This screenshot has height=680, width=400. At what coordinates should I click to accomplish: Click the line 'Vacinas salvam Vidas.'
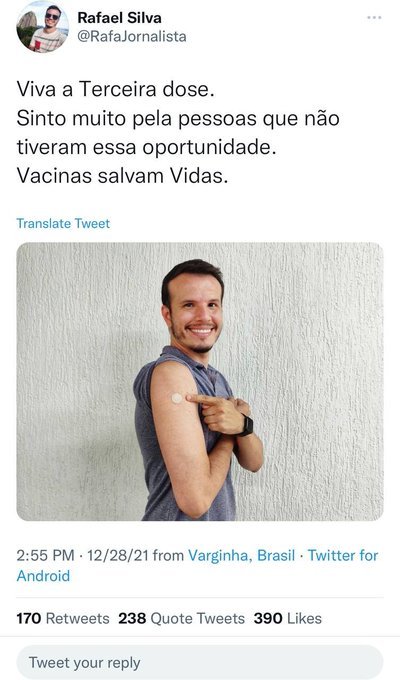click(122, 176)
